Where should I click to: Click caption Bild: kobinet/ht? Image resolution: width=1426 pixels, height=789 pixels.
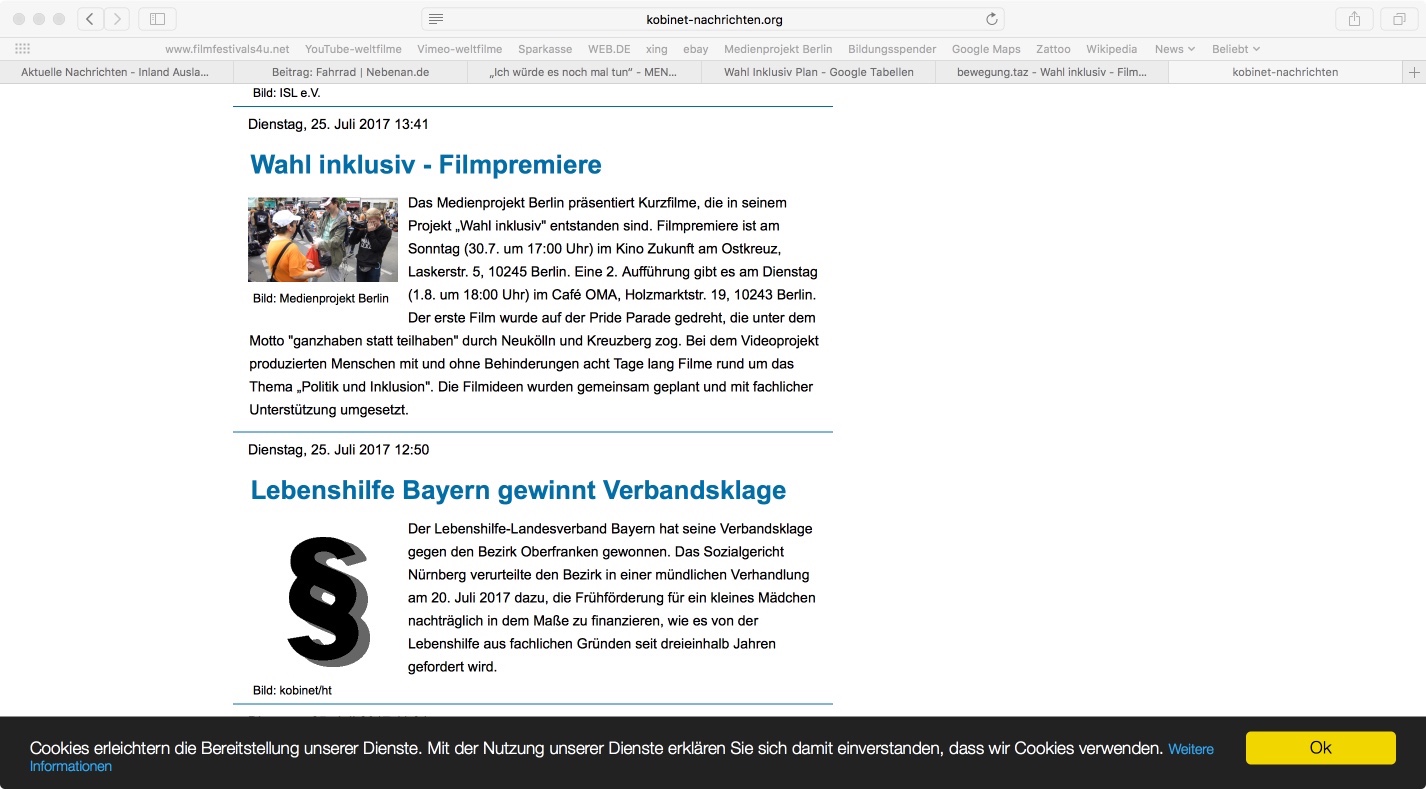(x=292, y=690)
